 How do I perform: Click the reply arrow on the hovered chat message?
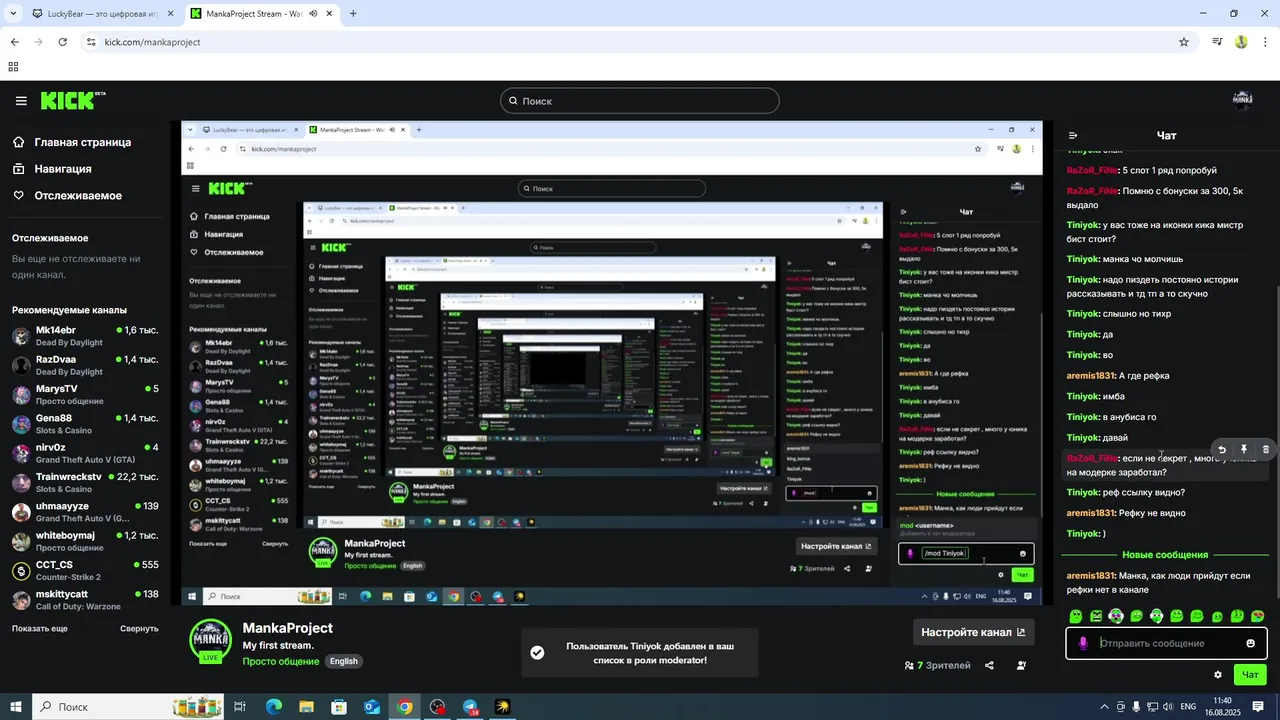(1221, 450)
